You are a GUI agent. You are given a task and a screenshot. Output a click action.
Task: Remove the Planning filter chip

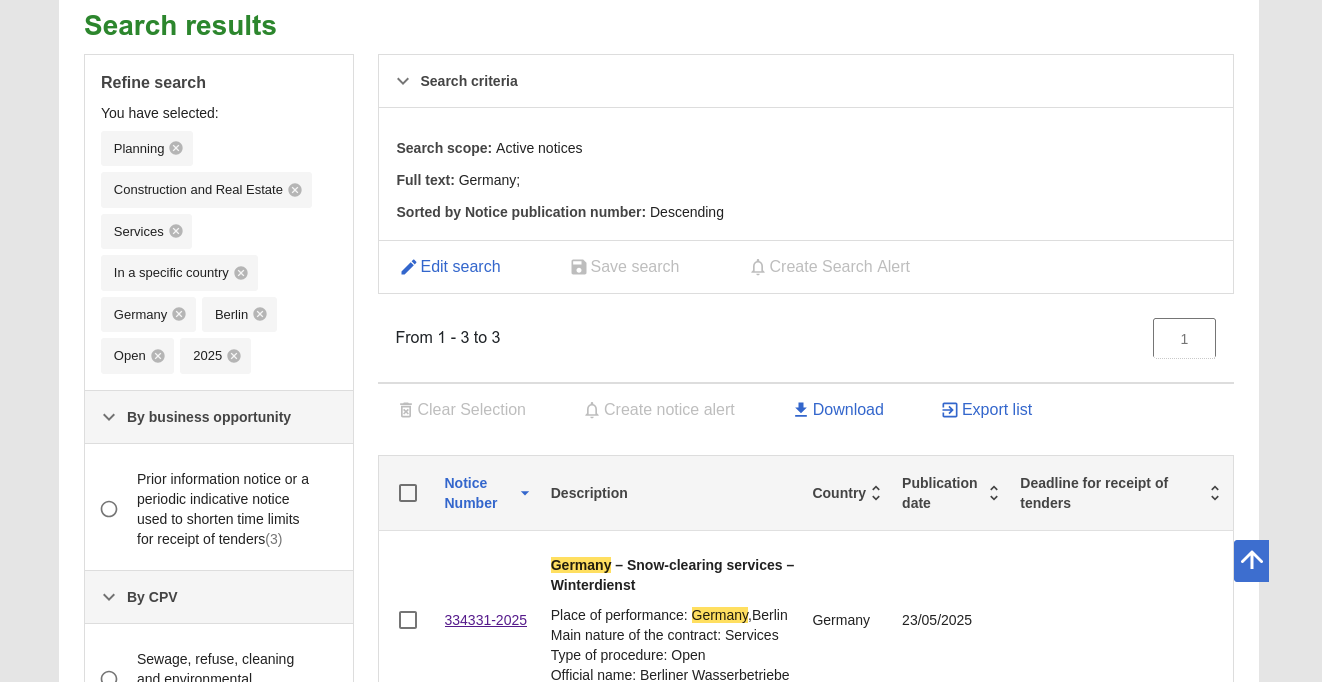coord(176,148)
